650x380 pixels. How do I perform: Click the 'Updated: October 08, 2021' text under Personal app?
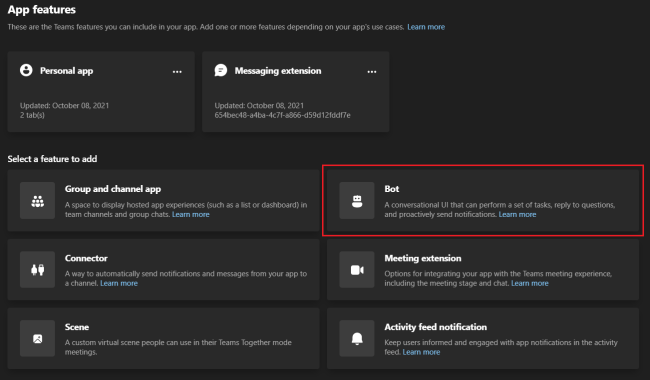(x=64, y=106)
